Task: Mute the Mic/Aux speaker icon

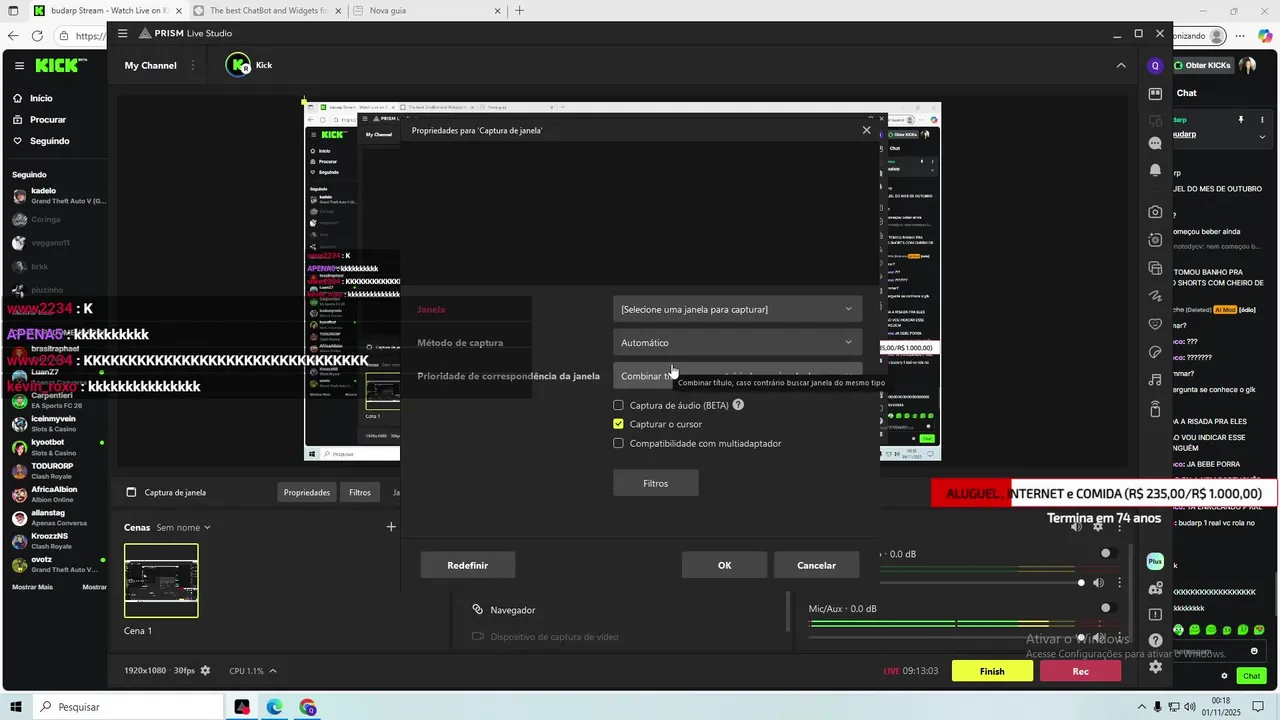Action: (x=1098, y=637)
